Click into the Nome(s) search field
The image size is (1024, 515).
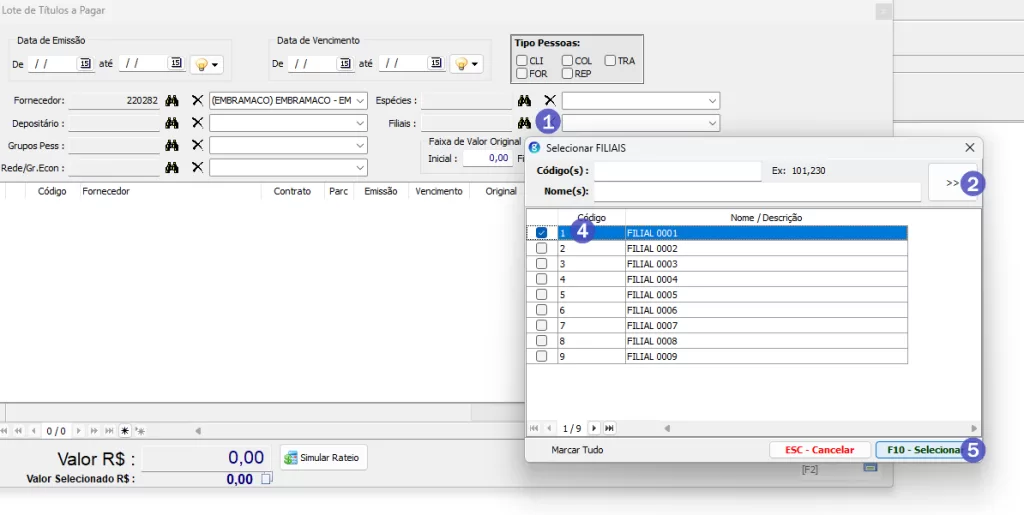point(757,191)
